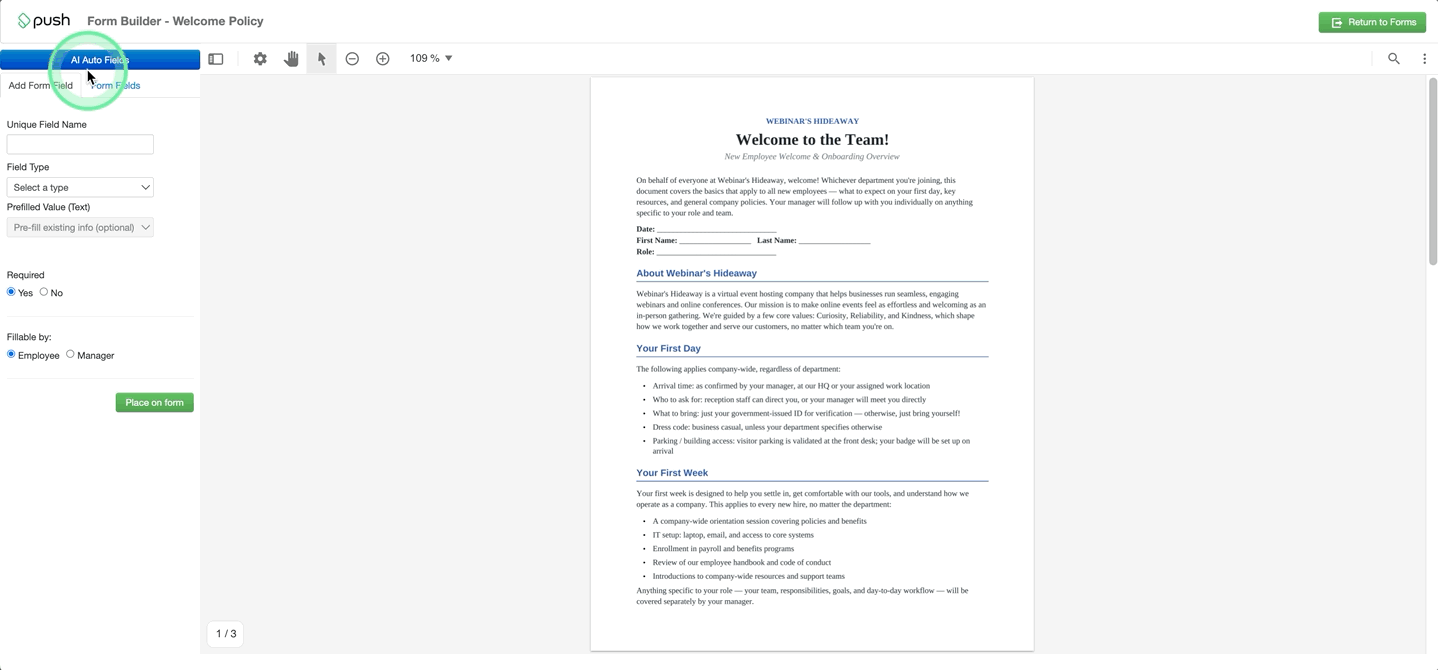Click the Dress code bullet line
The width and height of the screenshot is (1438, 670).
pyautogui.click(x=767, y=427)
